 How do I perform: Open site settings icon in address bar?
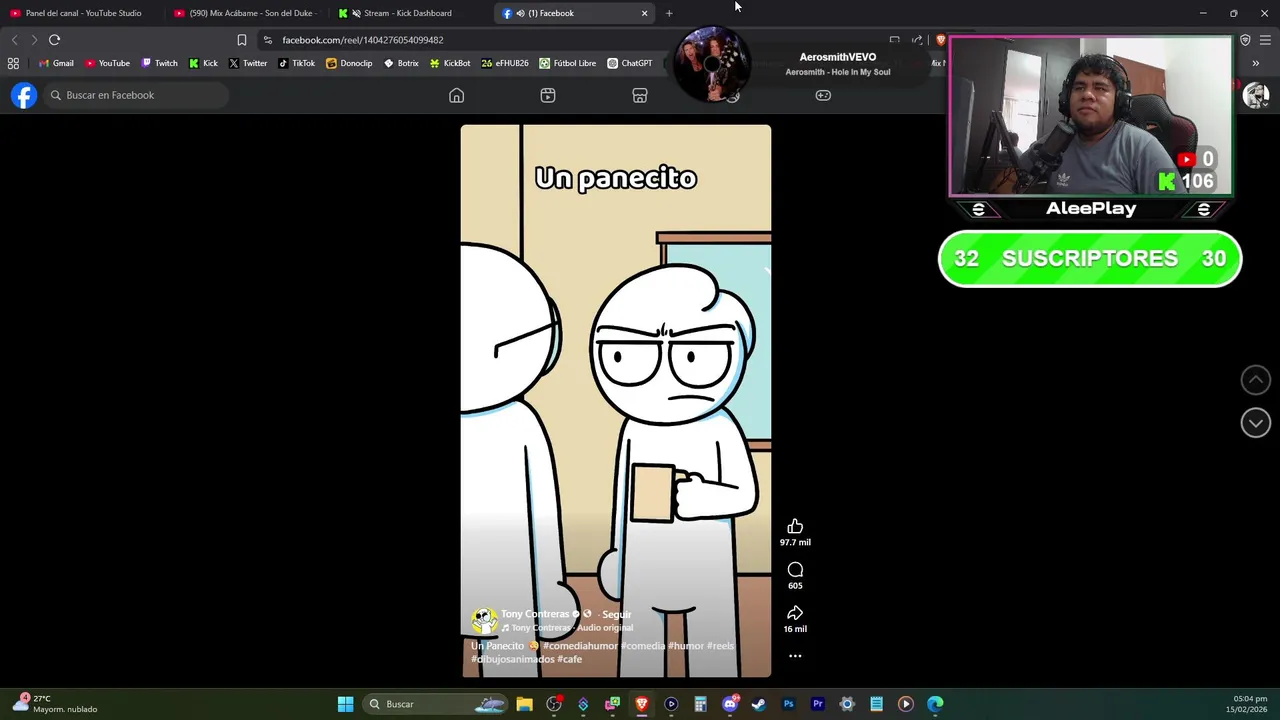(x=267, y=40)
